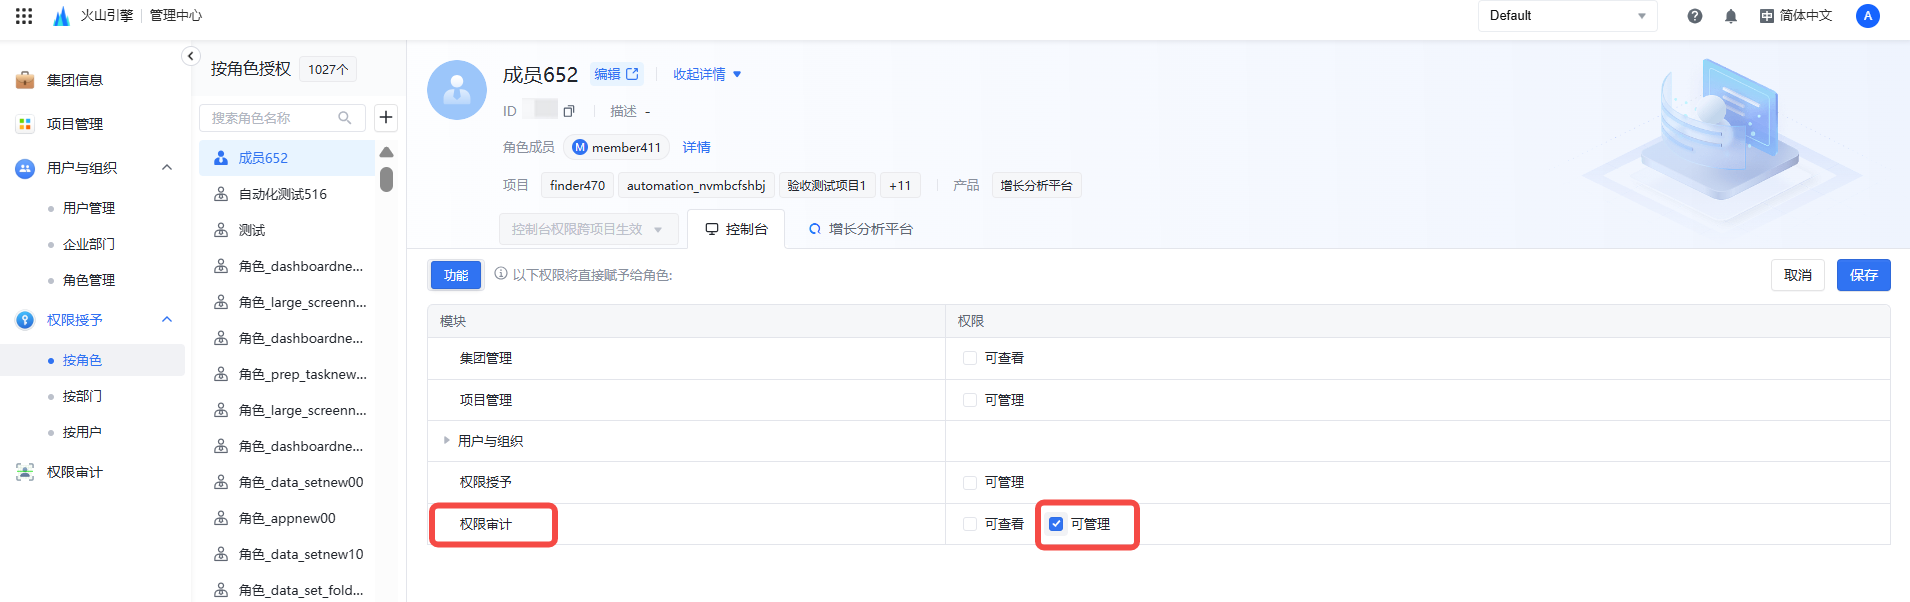Click the role list scrollbar thumb
The image size is (1910, 602).
pos(386,180)
